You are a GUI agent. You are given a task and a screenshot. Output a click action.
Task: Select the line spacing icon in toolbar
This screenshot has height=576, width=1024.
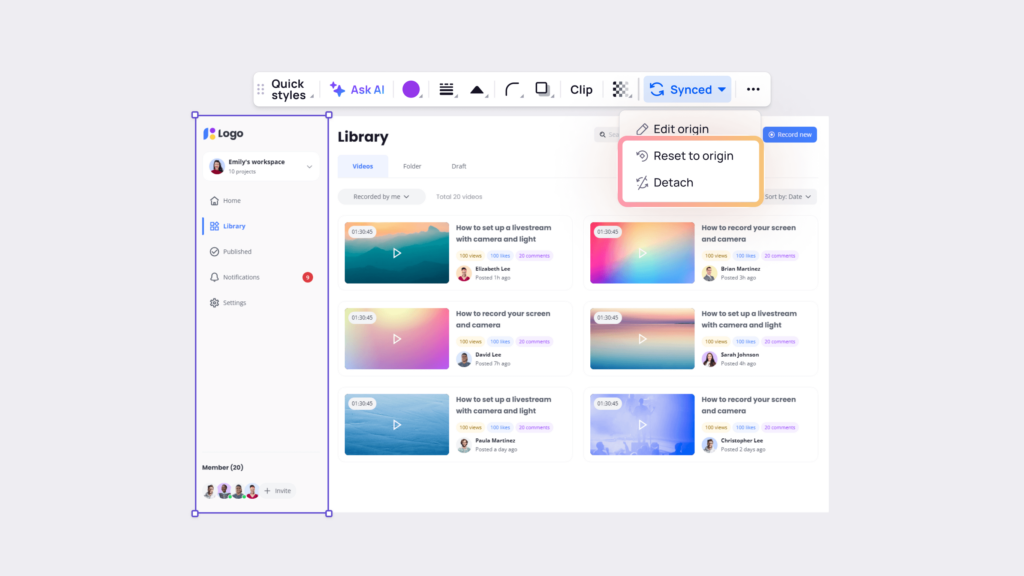coord(446,89)
